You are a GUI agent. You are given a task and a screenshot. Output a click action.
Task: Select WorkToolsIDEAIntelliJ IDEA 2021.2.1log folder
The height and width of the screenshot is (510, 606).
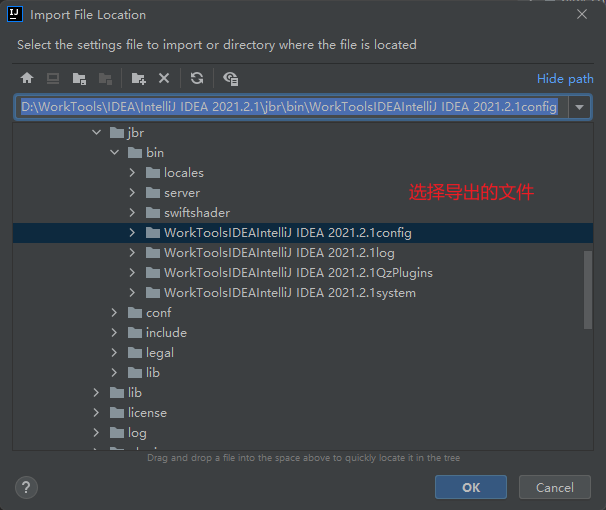303,253
